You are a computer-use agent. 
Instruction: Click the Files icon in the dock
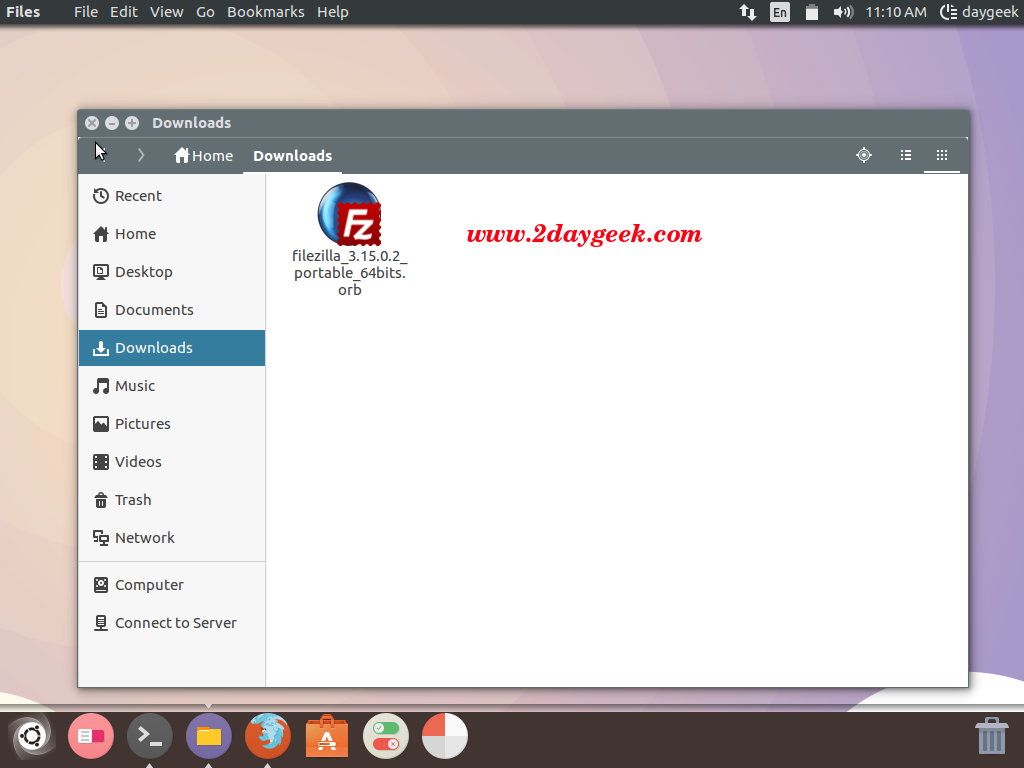coord(209,736)
